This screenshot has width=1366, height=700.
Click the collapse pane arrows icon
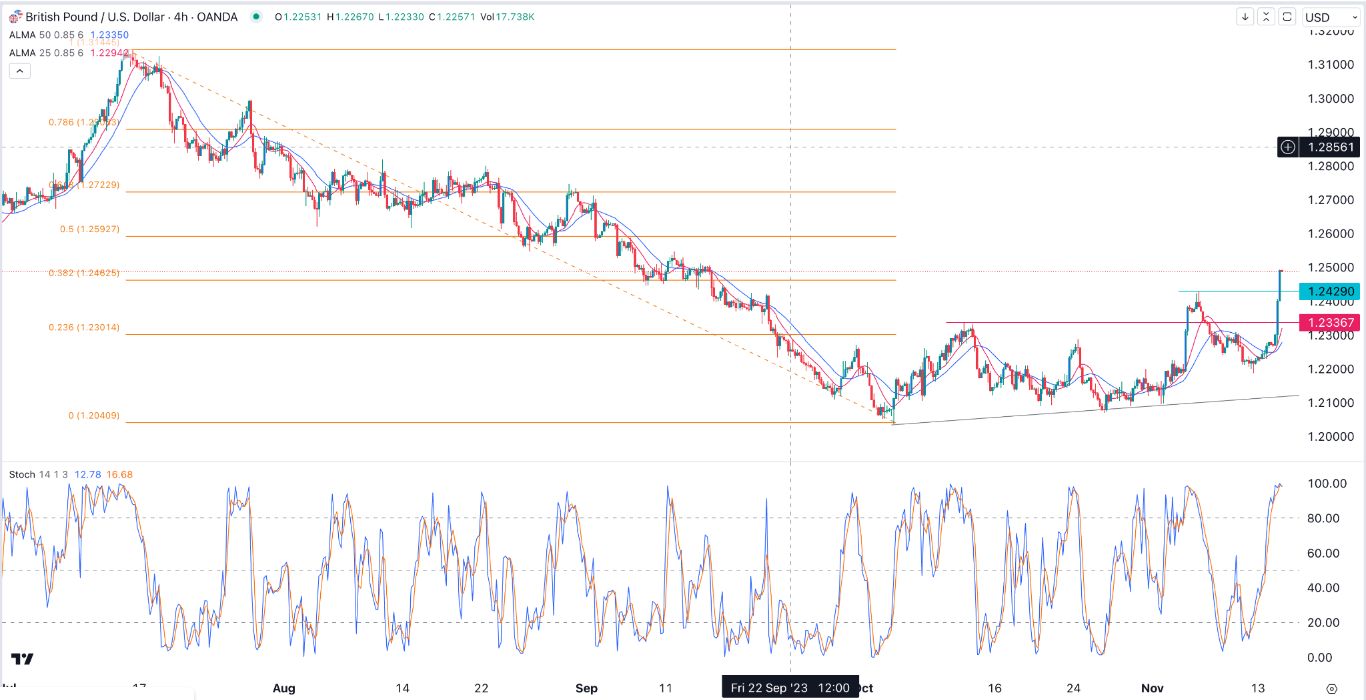pos(1266,17)
